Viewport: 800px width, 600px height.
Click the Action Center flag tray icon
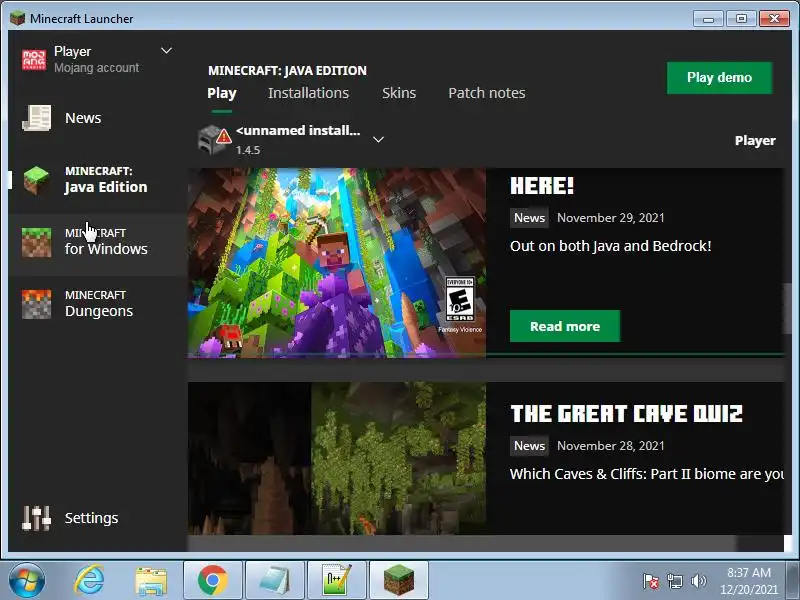[651, 581]
